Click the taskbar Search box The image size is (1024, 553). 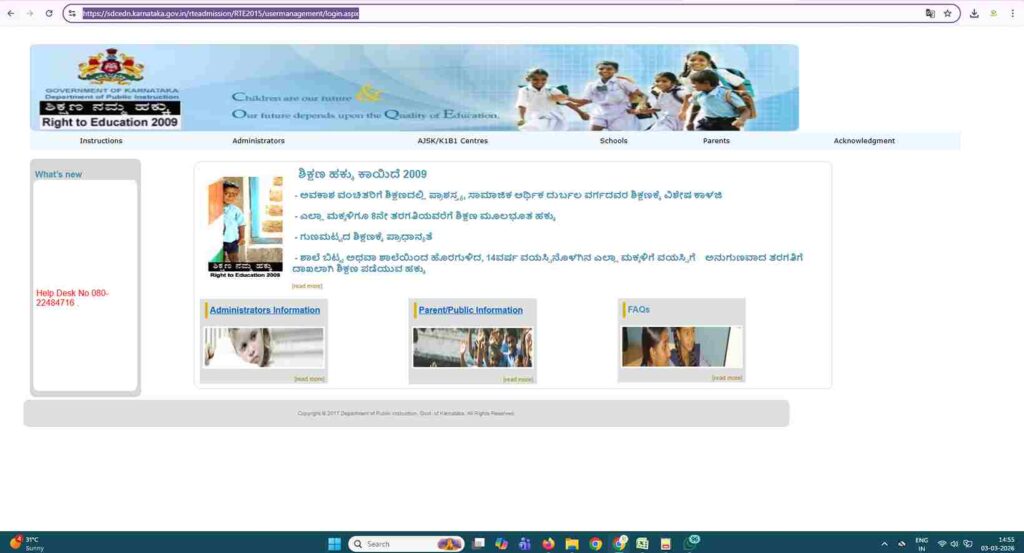406,543
